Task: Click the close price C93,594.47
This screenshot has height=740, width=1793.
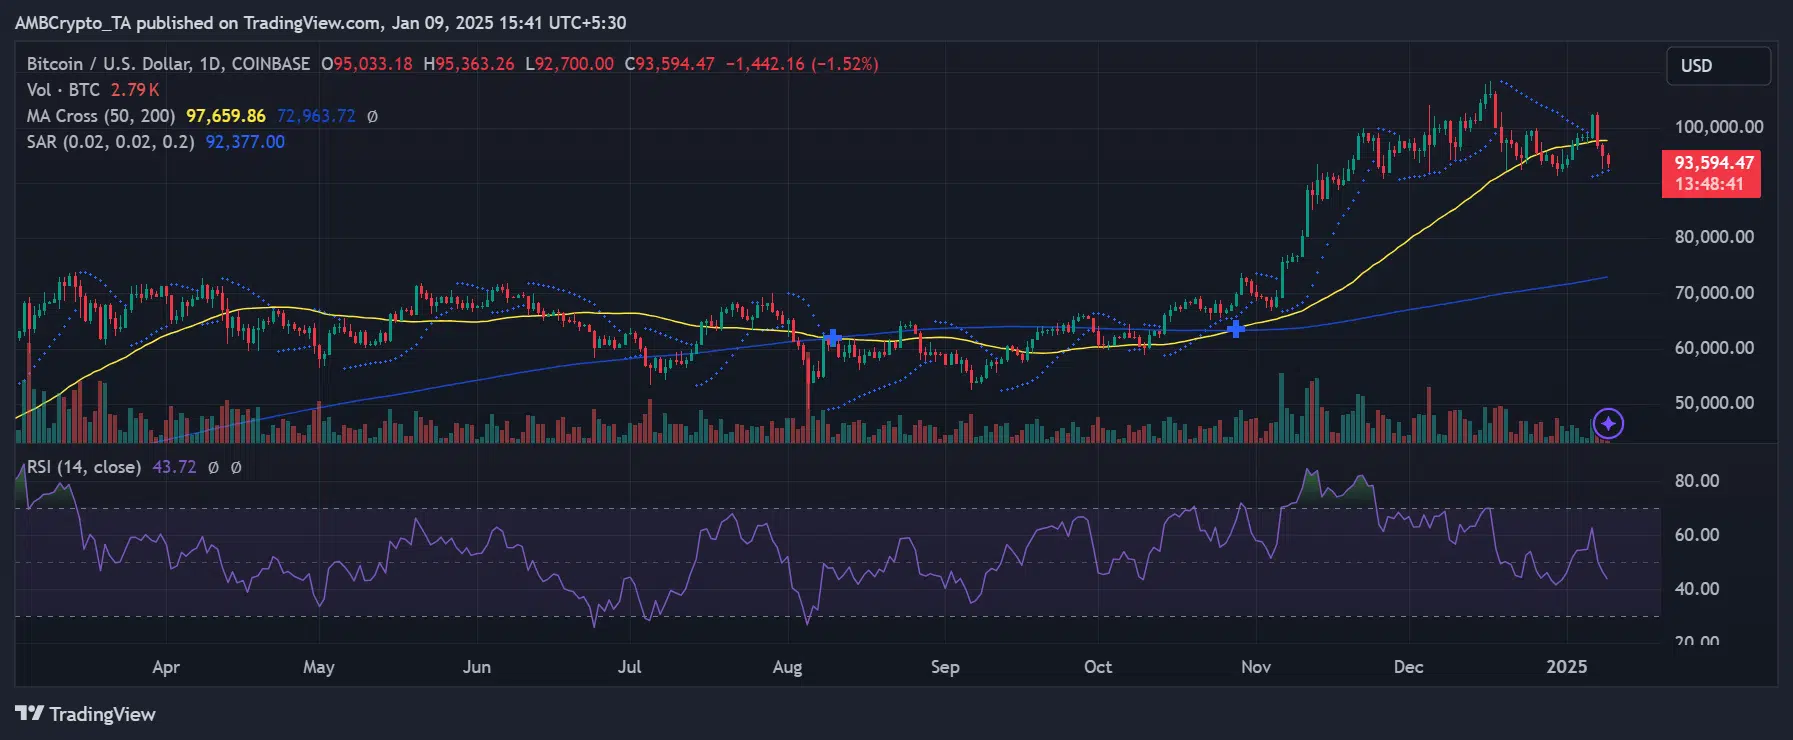Action: [670, 64]
